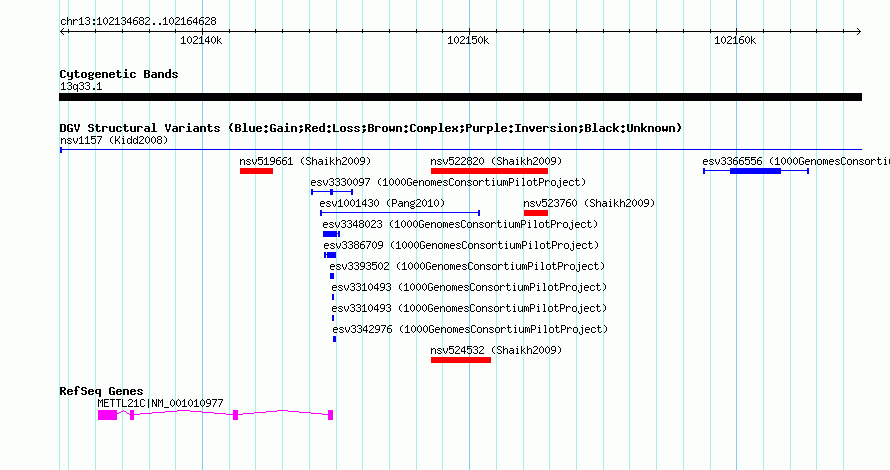Select the red nsv522820 loss bar

[489, 171]
